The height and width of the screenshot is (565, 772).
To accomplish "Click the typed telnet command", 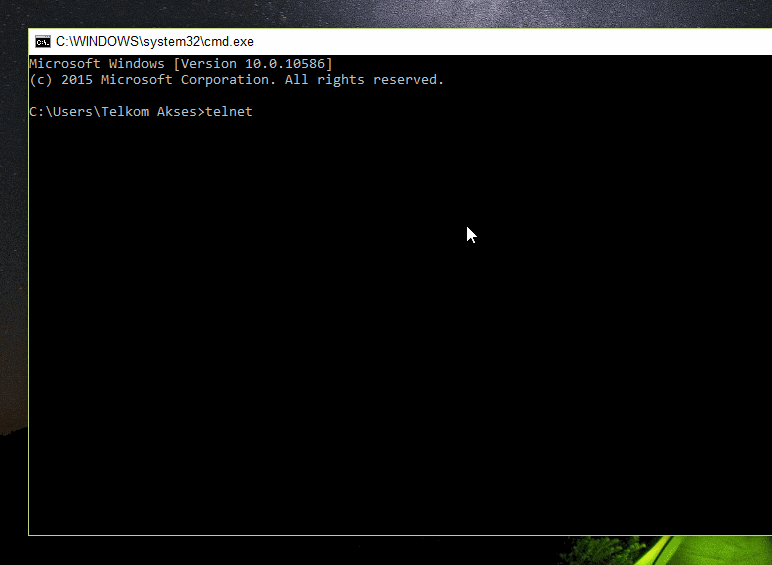I will 229,112.
